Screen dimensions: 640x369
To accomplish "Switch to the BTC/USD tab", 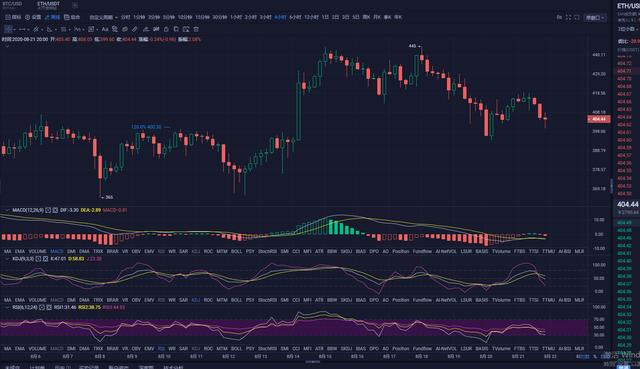I will click(12, 4).
